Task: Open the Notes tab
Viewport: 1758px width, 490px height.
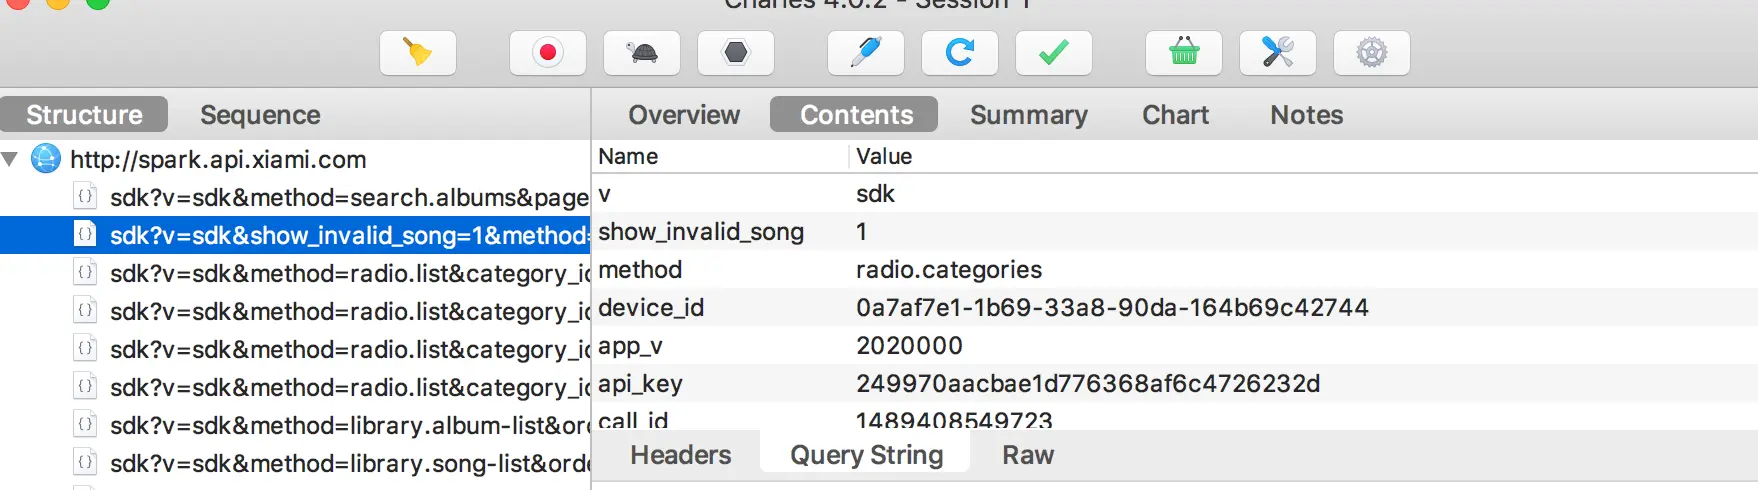Action: pyautogui.click(x=1307, y=115)
